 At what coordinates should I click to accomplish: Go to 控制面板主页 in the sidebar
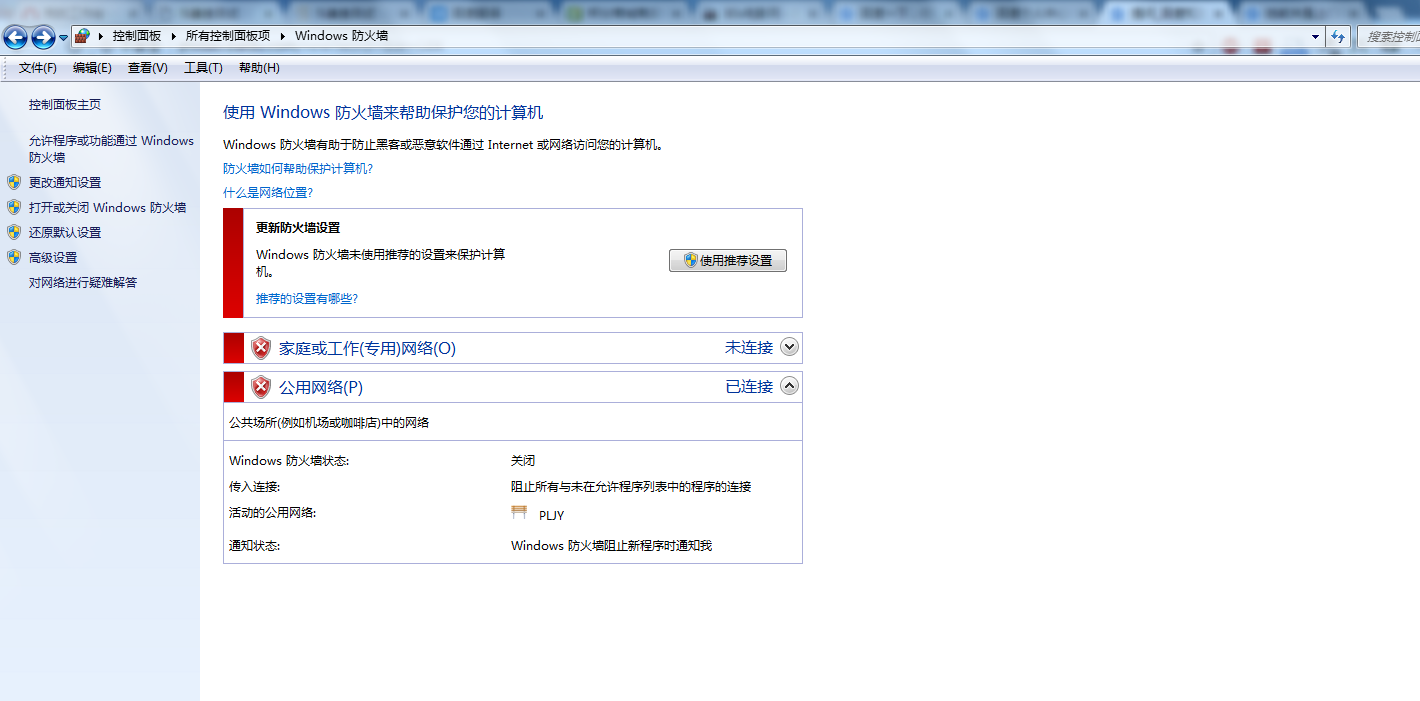tap(65, 105)
